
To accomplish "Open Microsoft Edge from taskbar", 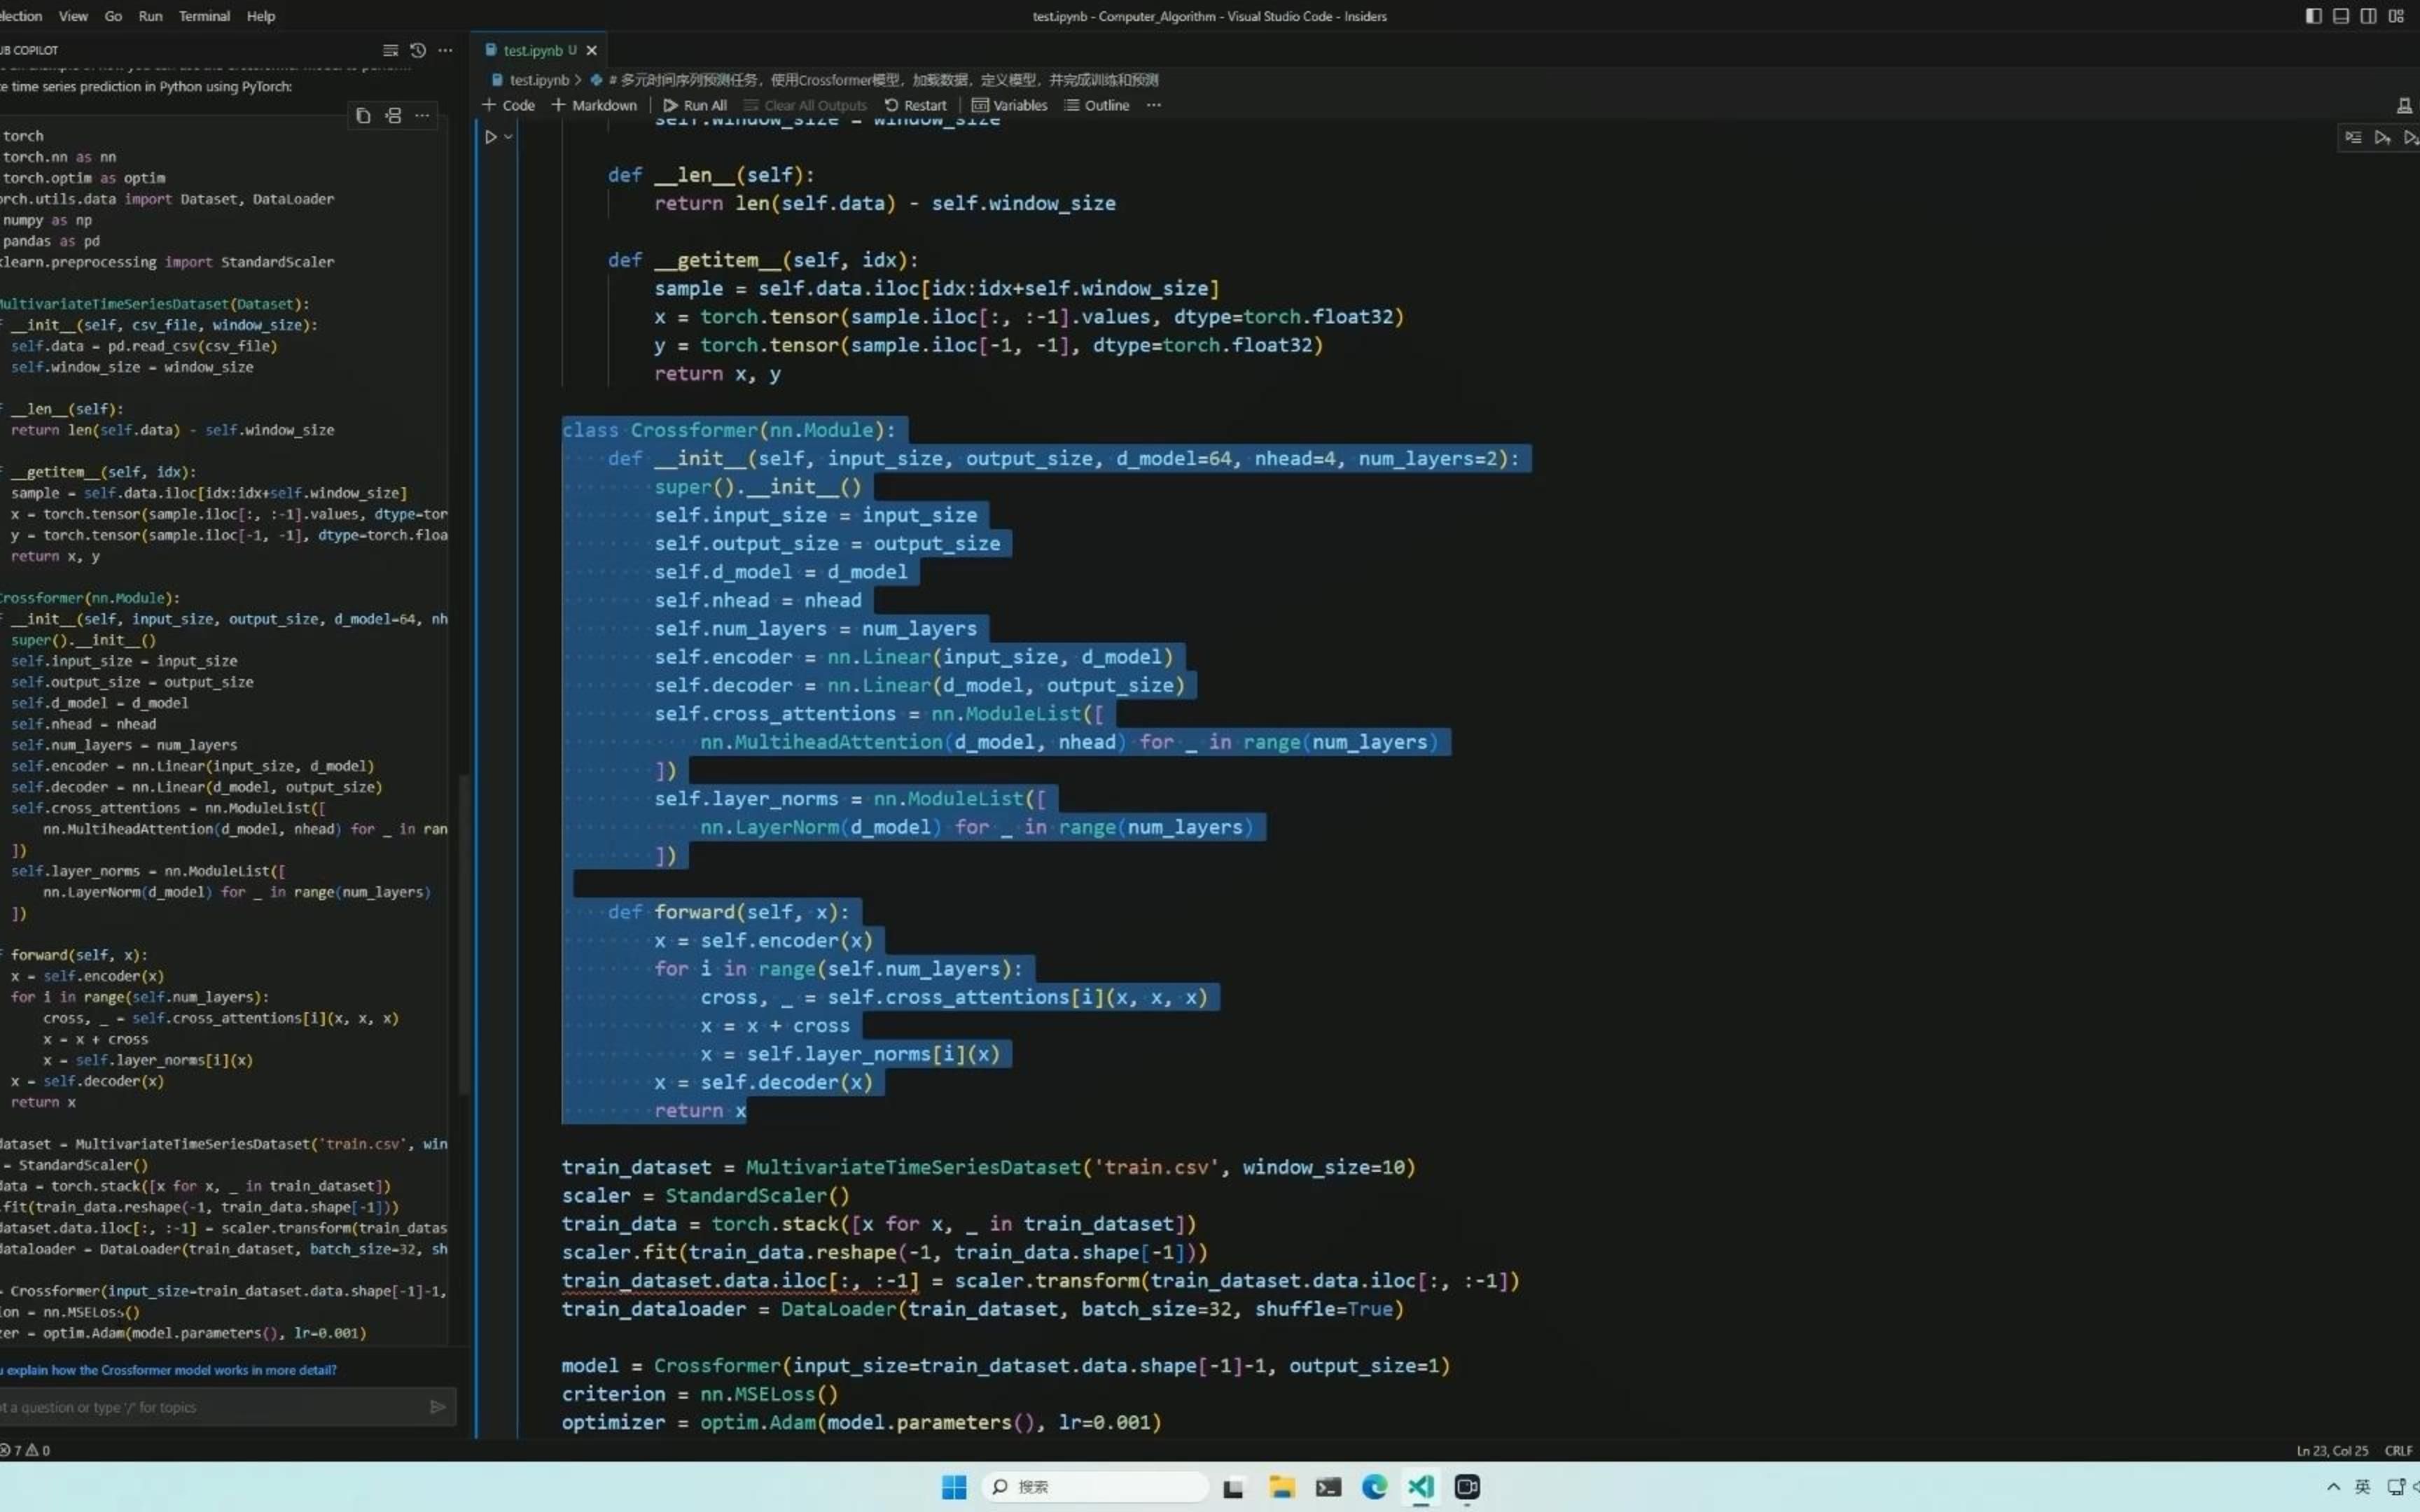I will (x=1375, y=1487).
